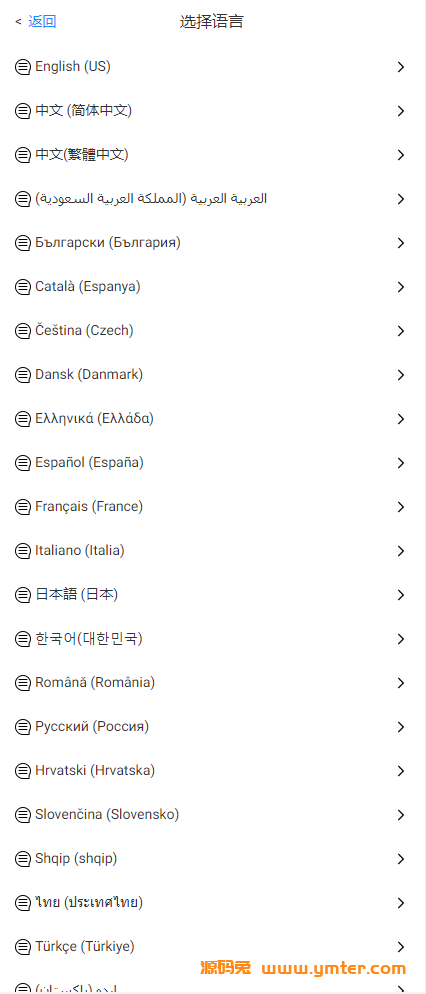The image size is (426, 994).
Task: Click list icon beside Türkçe (Türkiye)
Action: click(23, 947)
